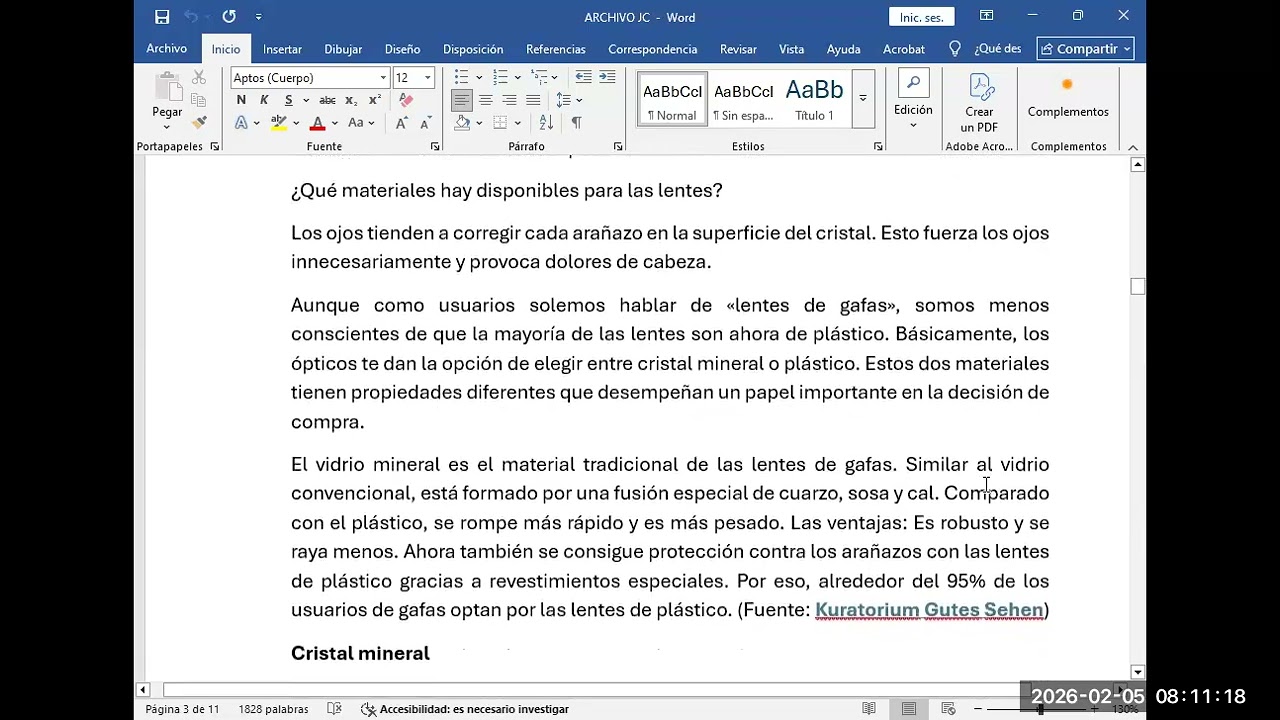The image size is (1280, 720).
Task: Apply text effects with the outlined A icon
Action: 241,123
